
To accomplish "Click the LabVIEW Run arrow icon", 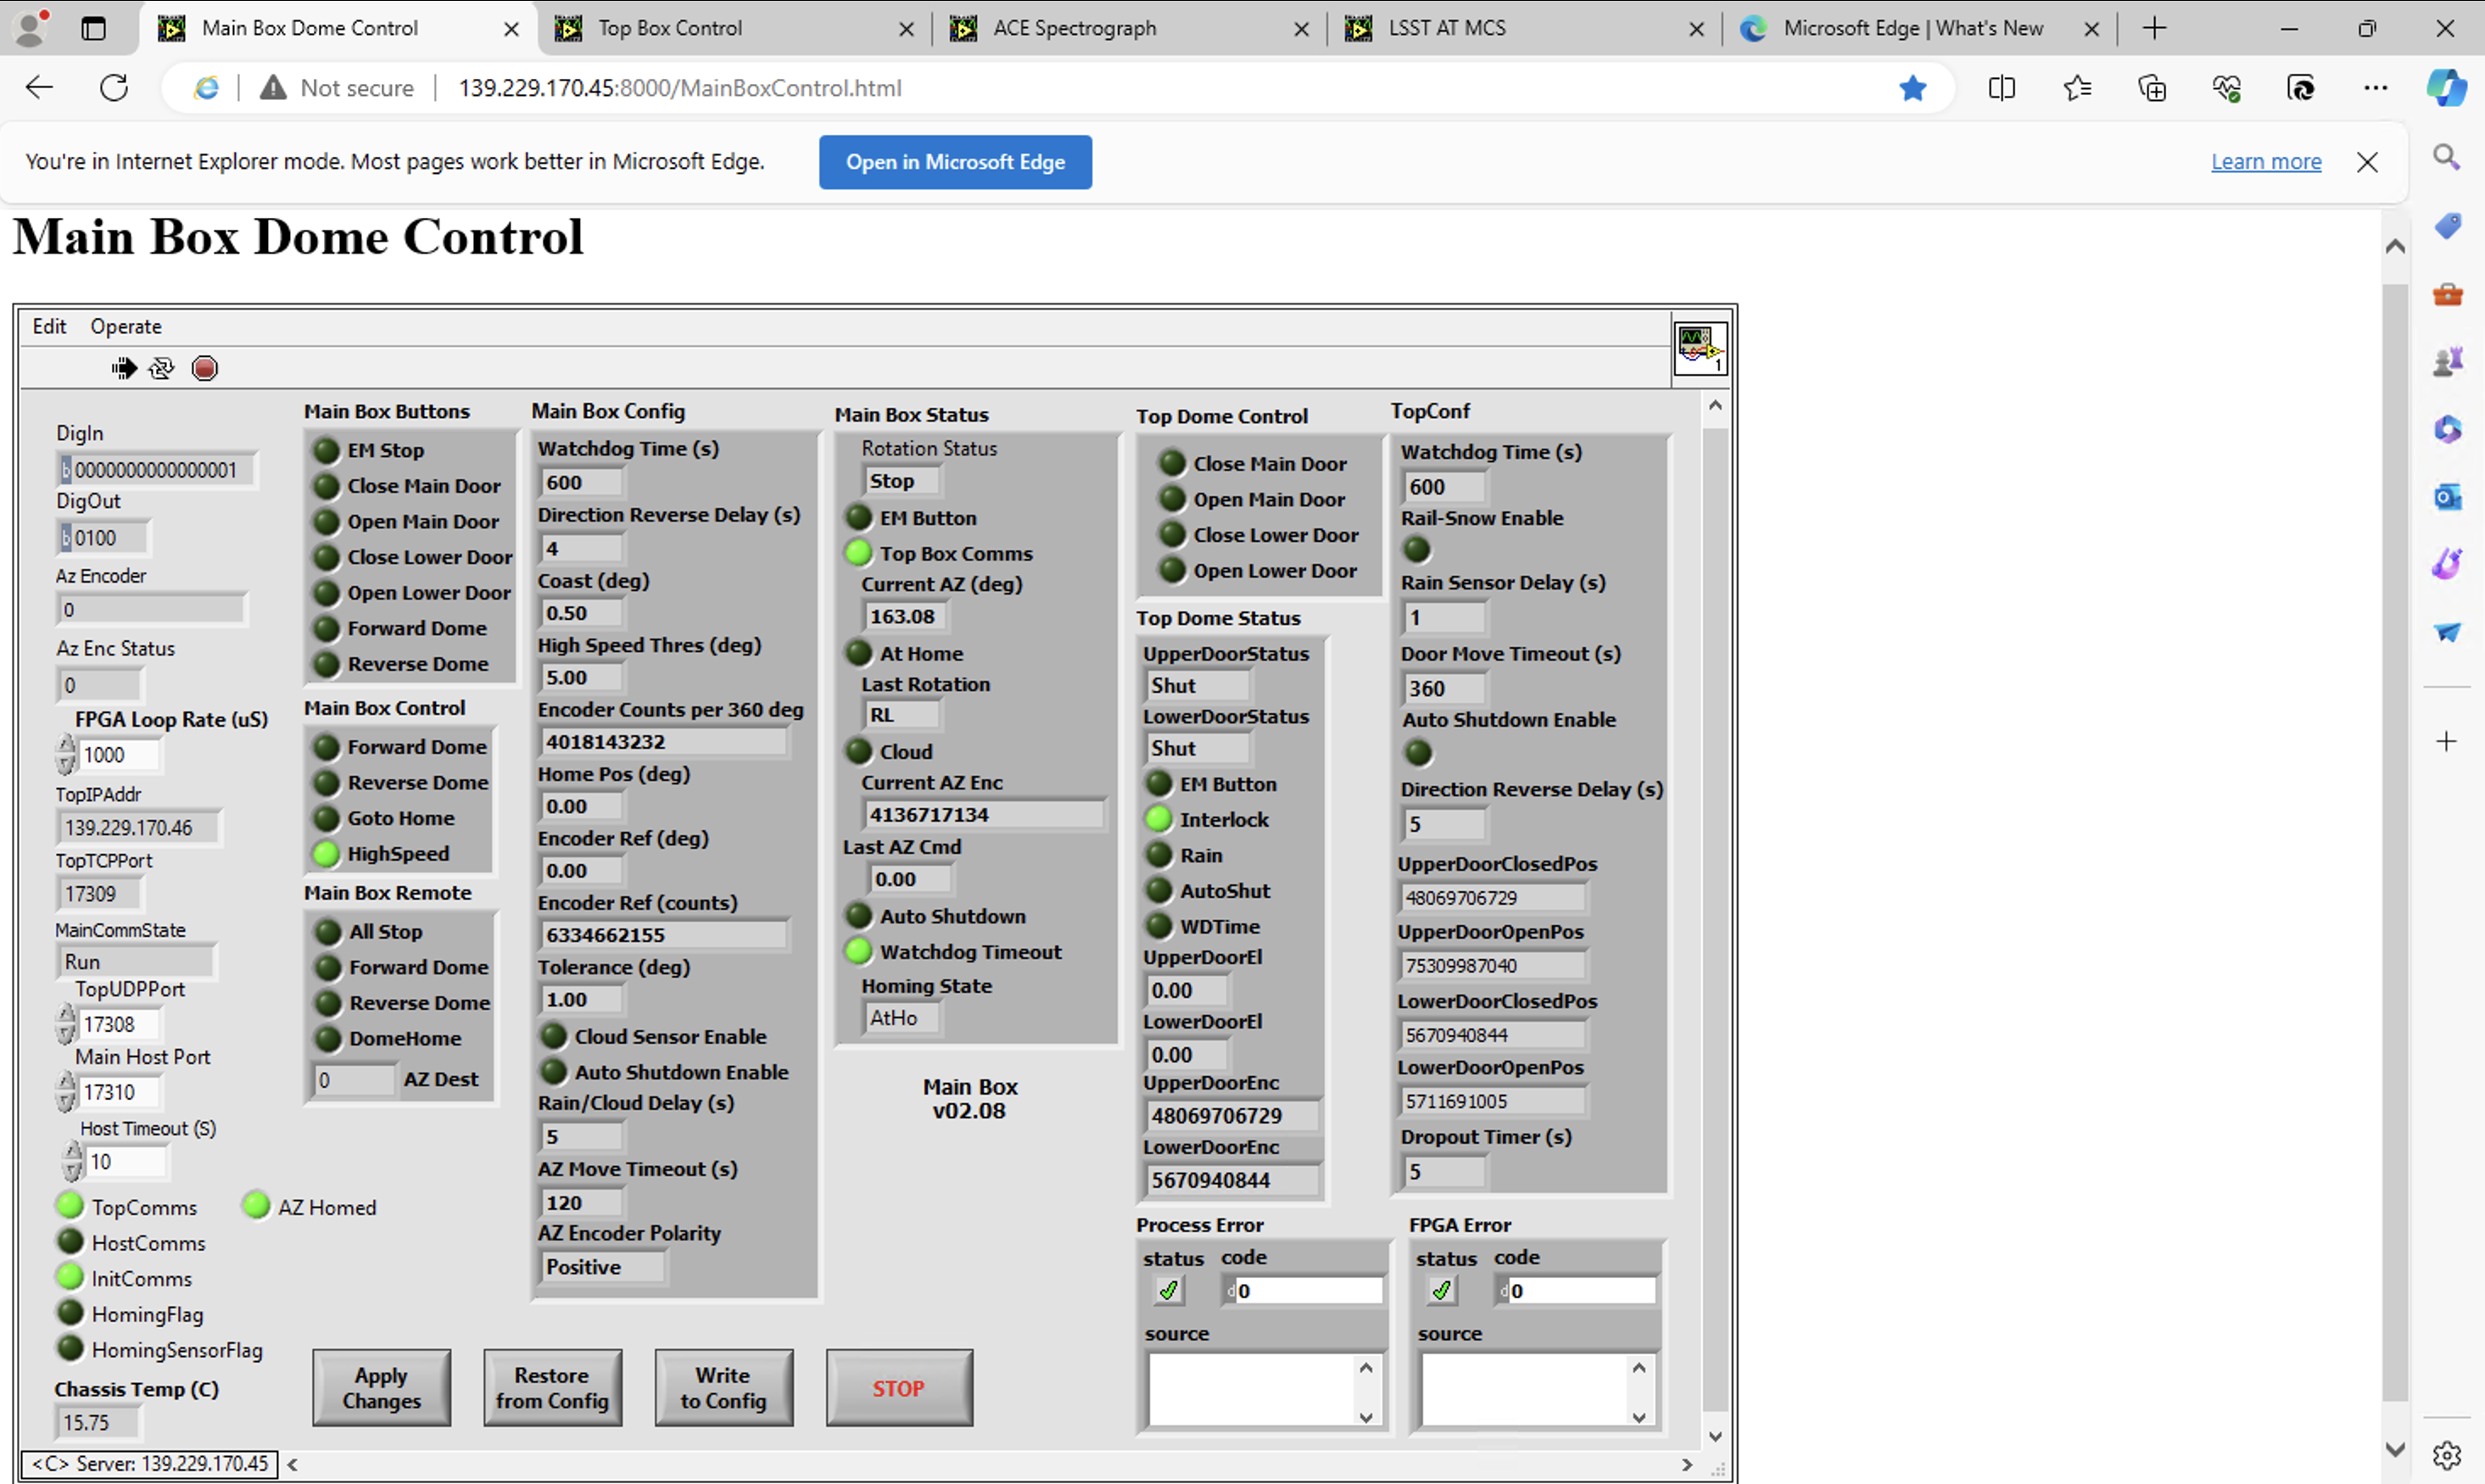I will 124,368.
